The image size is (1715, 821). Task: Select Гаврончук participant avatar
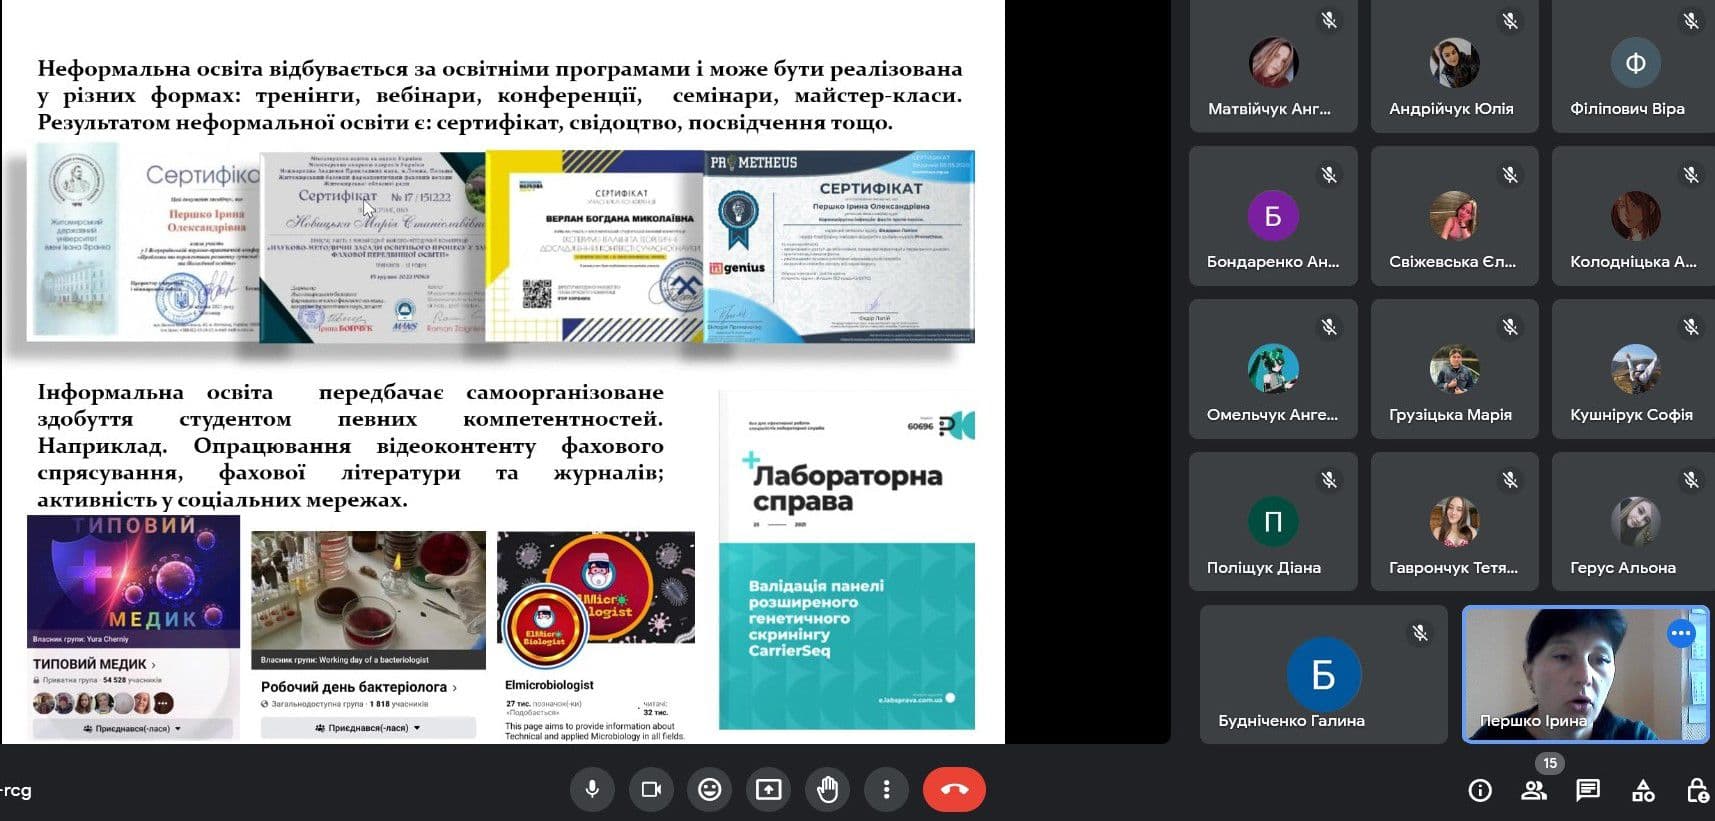1454,521
